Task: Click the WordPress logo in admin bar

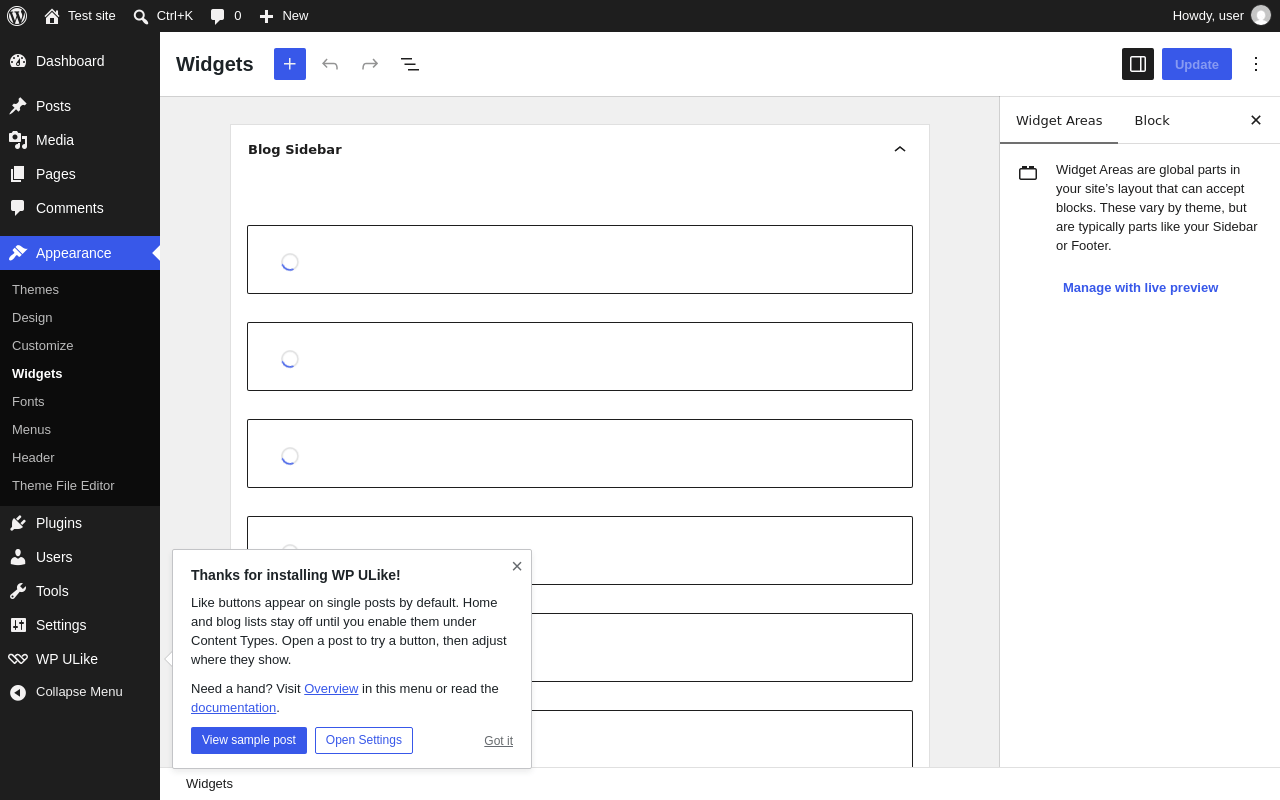Action: (x=17, y=16)
